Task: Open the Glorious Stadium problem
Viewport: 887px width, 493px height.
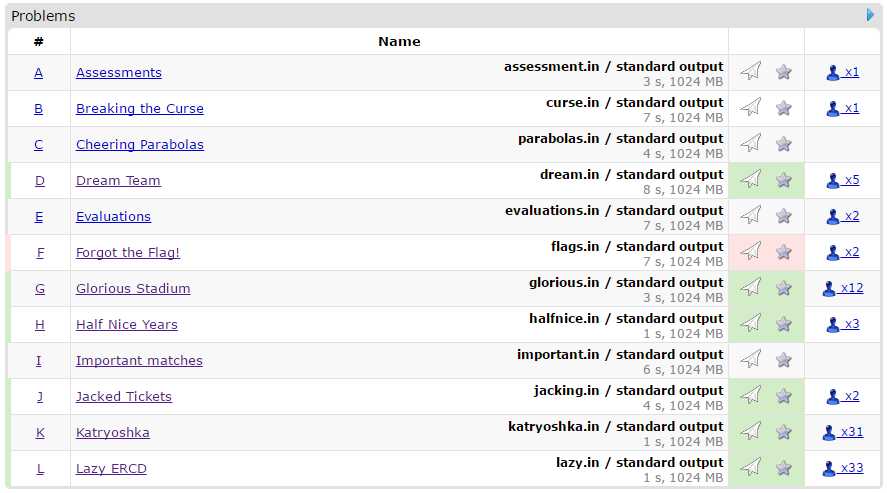Action: coord(133,288)
